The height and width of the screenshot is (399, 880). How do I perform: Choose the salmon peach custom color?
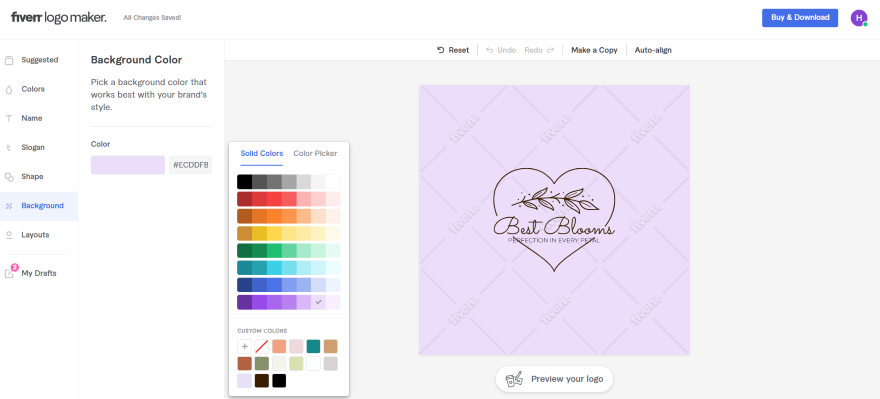(279, 346)
